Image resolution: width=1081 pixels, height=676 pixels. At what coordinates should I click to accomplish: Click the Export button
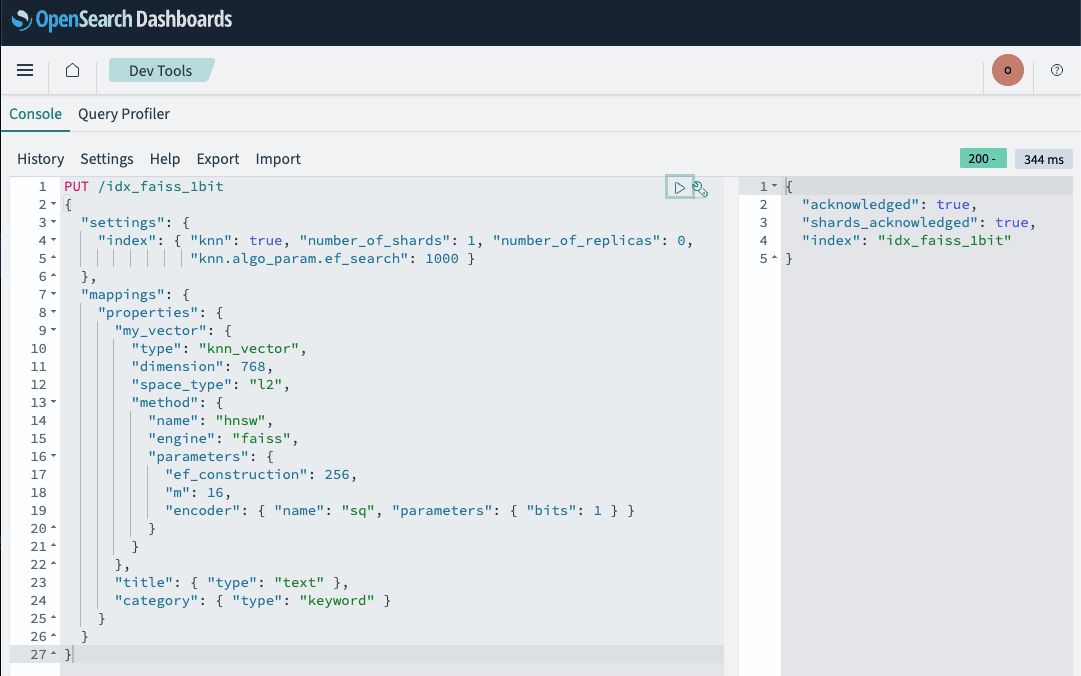point(218,159)
